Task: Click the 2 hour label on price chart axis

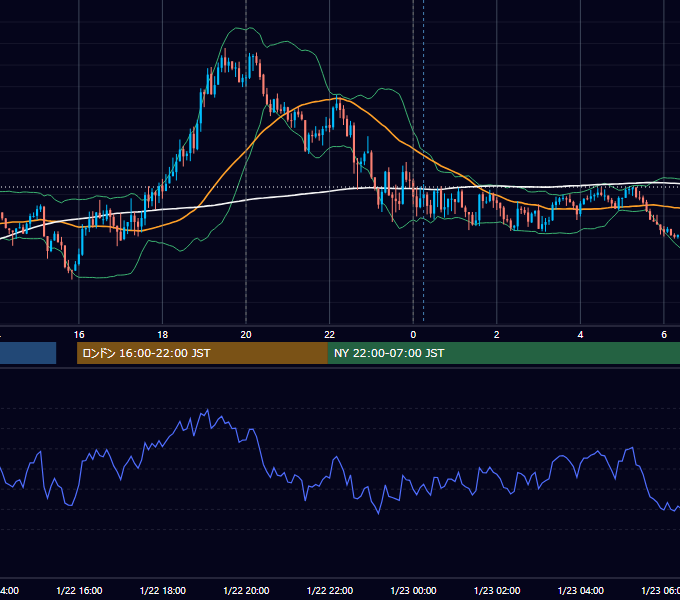Action: tap(497, 335)
